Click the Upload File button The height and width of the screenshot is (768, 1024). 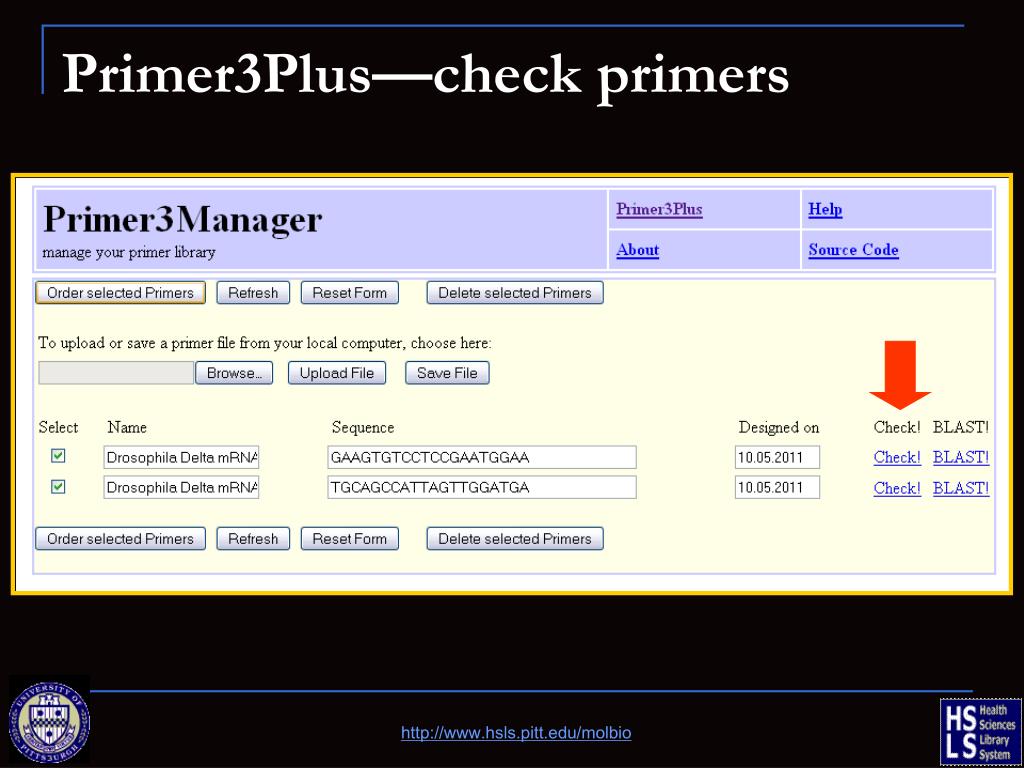click(336, 373)
